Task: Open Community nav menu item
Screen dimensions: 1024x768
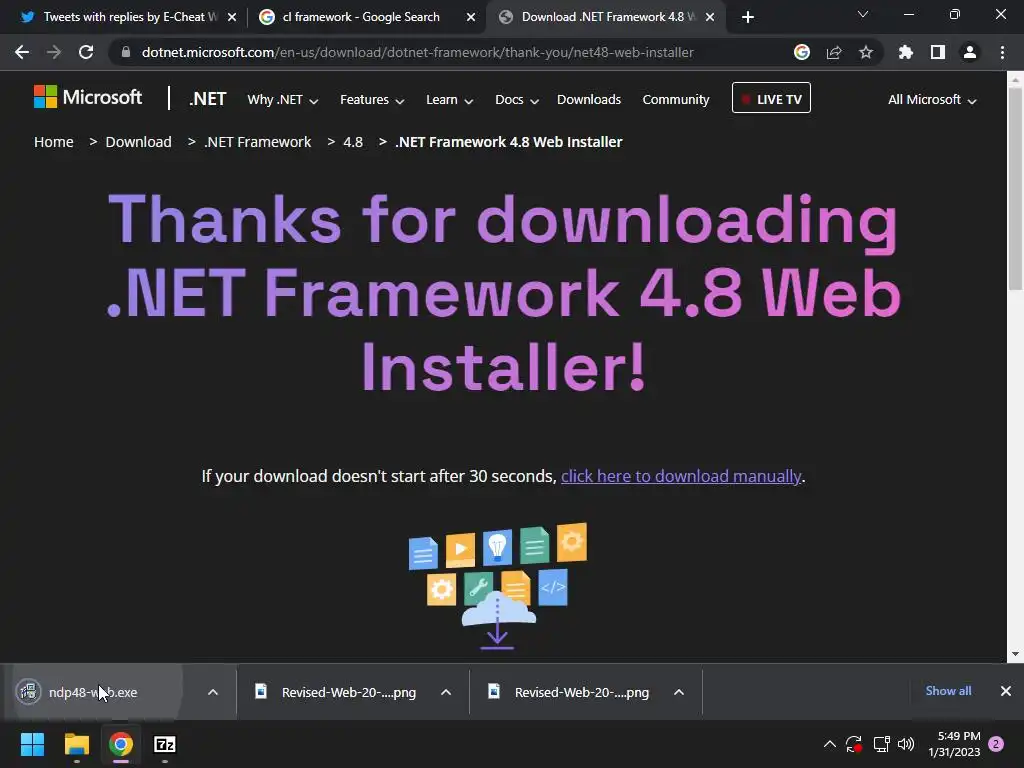Action: coord(676,100)
